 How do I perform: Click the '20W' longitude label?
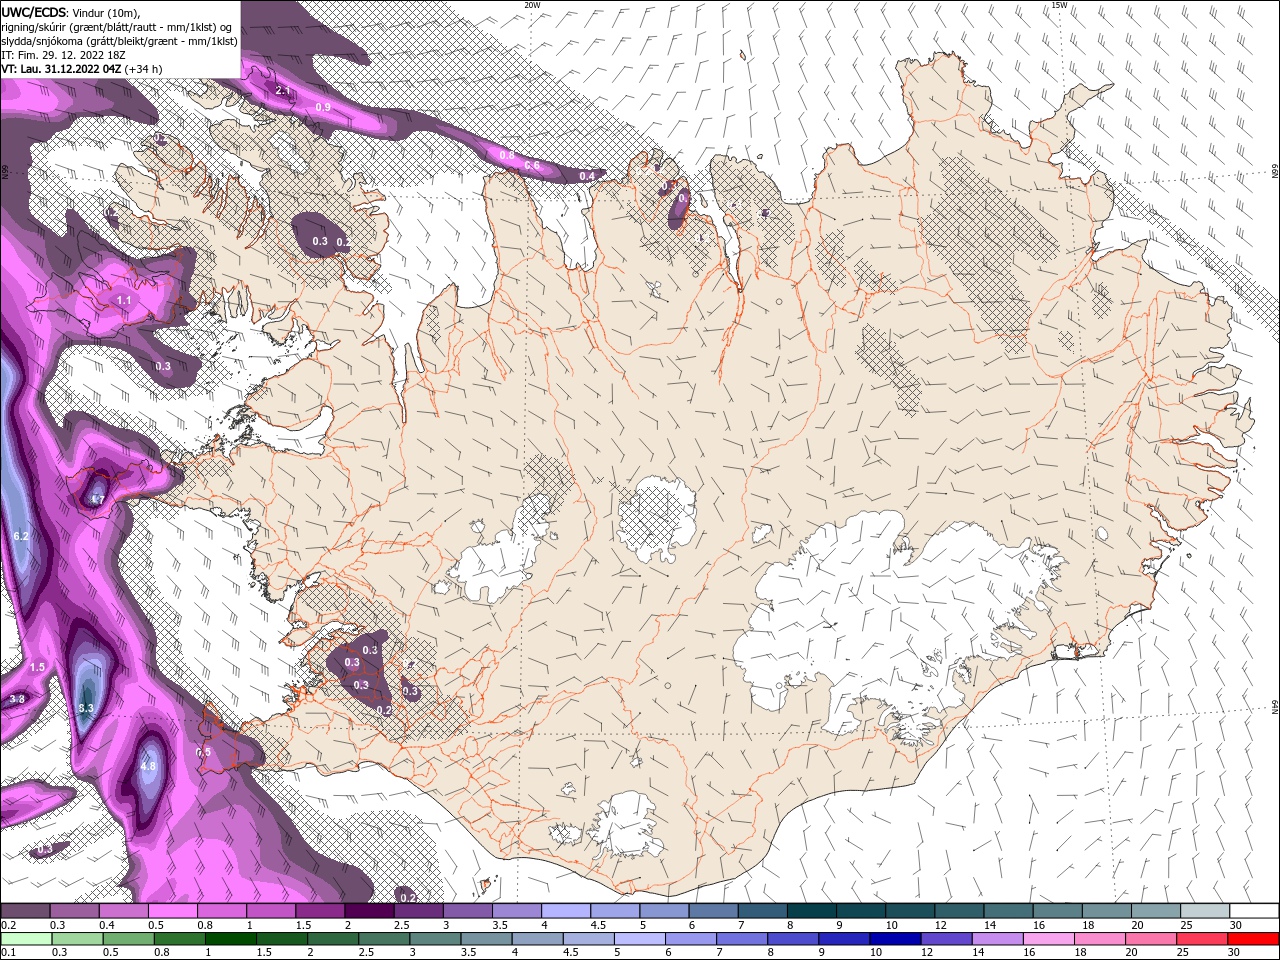532,5
